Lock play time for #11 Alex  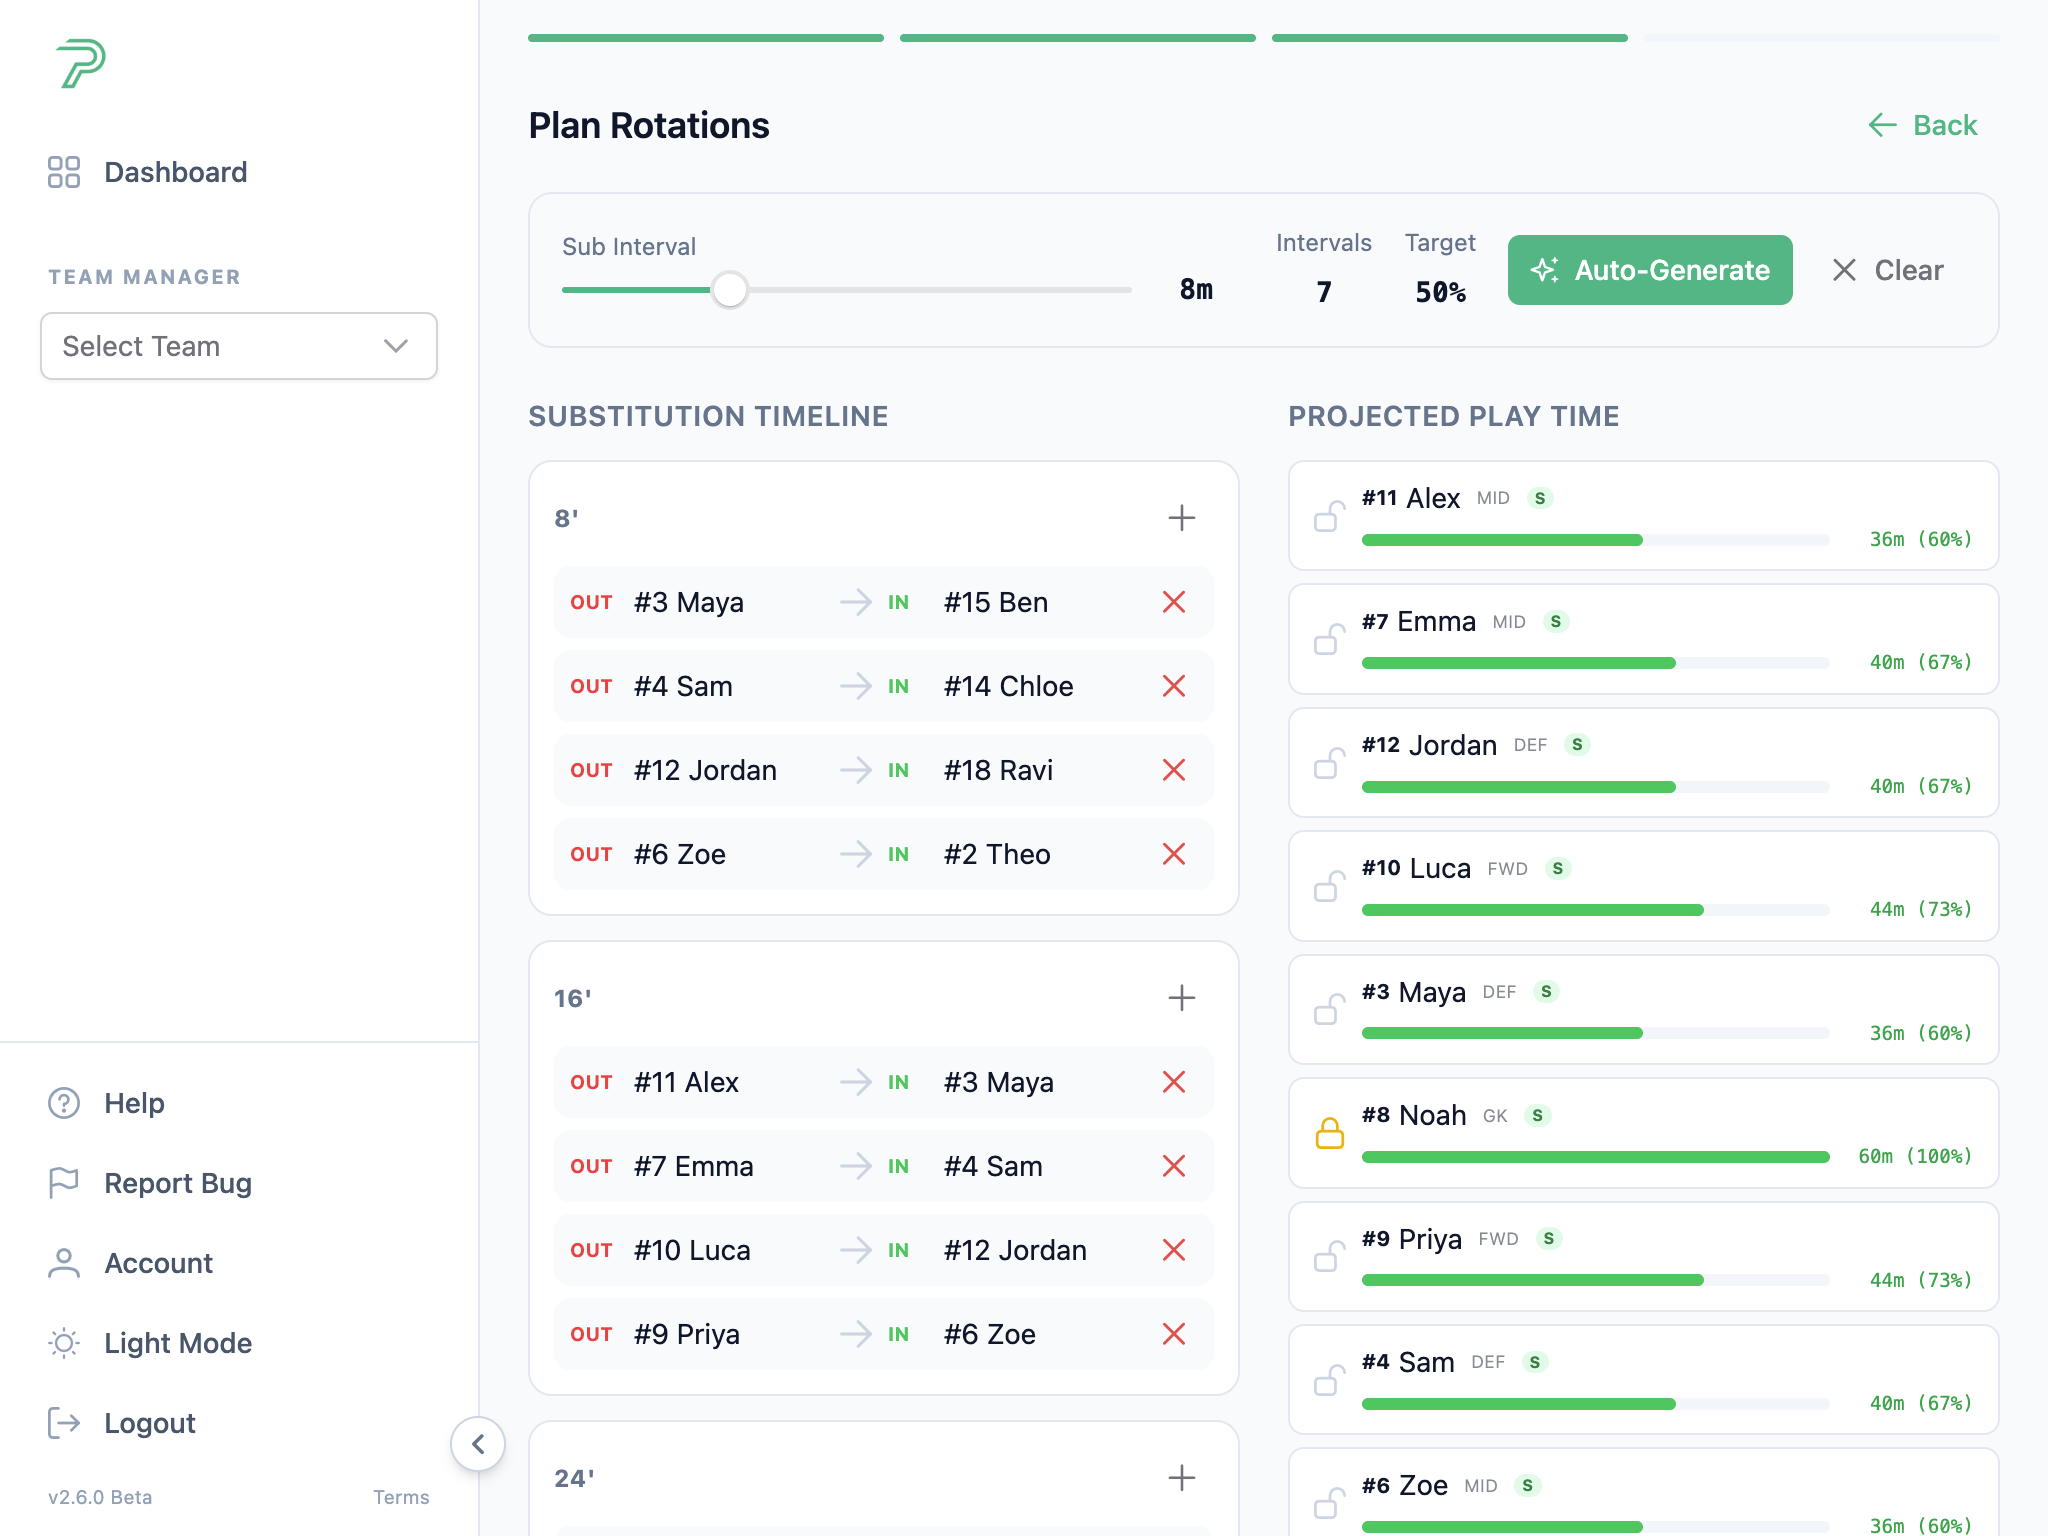[1329, 516]
